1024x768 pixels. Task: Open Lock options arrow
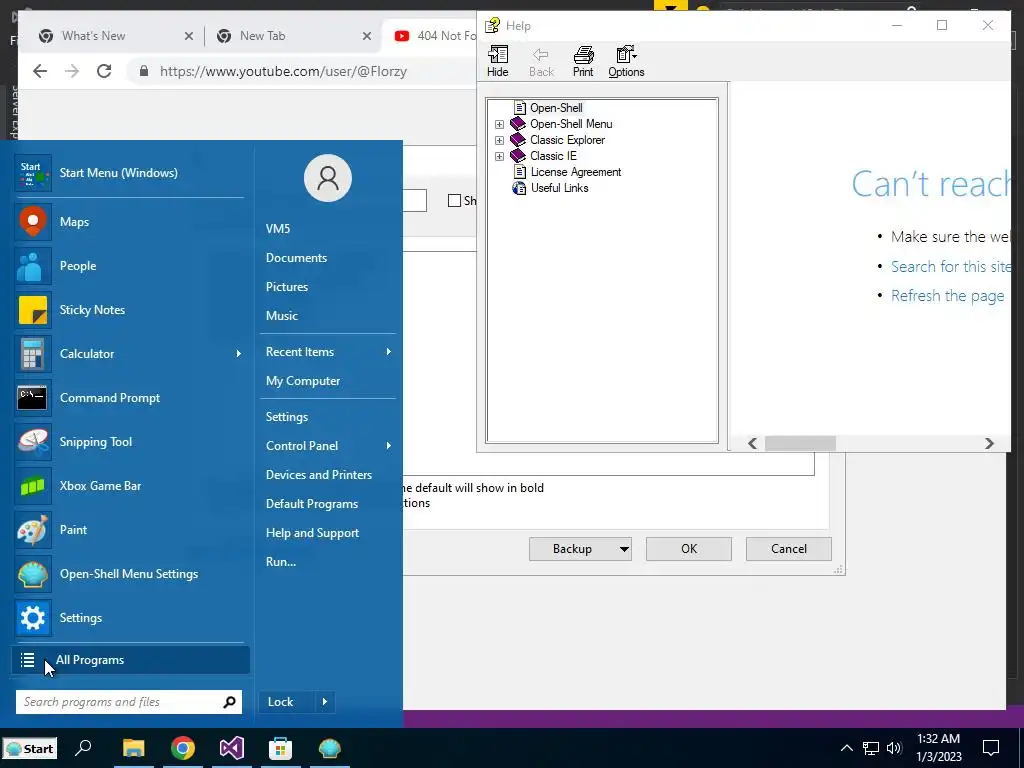325,702
